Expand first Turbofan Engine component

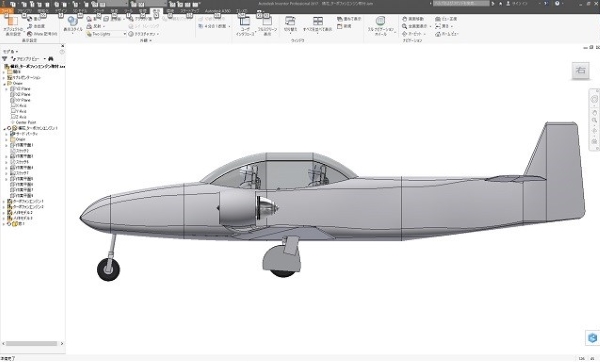pos(4,201)
